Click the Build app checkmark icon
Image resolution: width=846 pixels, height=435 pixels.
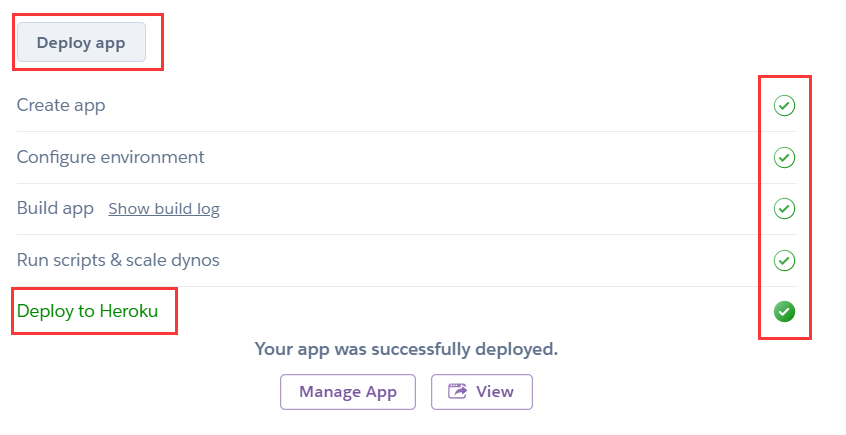pos(784,208)
